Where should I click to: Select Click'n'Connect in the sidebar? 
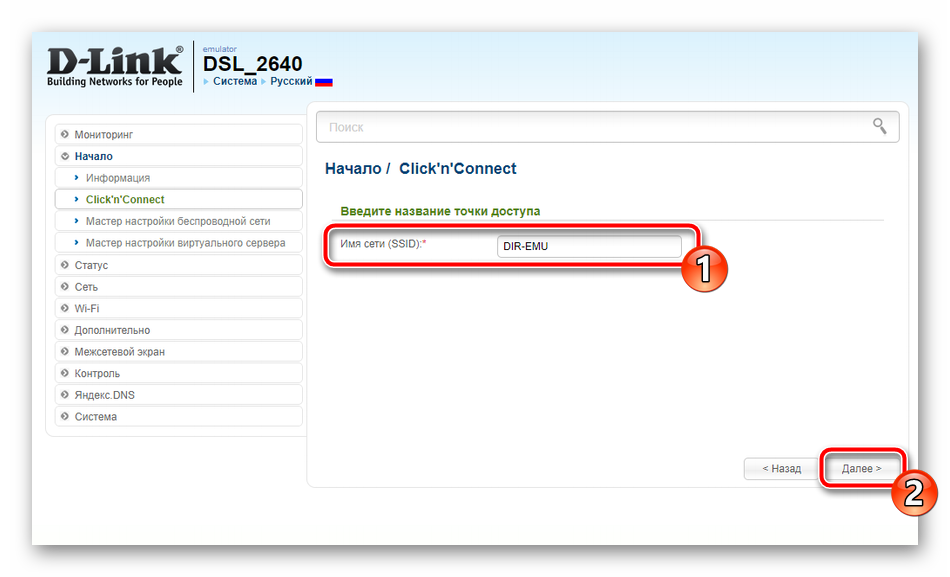pos(179,199)
